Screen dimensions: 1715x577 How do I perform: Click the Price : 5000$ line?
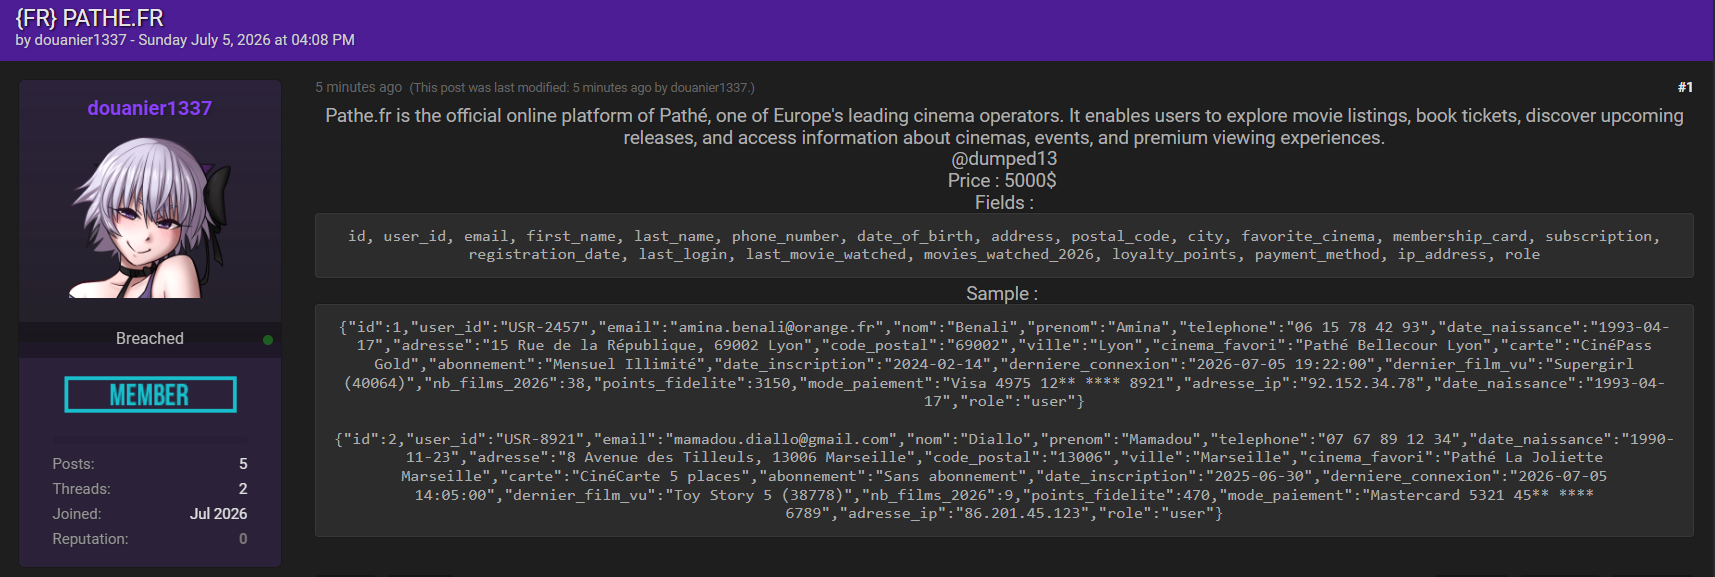tap(1002, 181)
